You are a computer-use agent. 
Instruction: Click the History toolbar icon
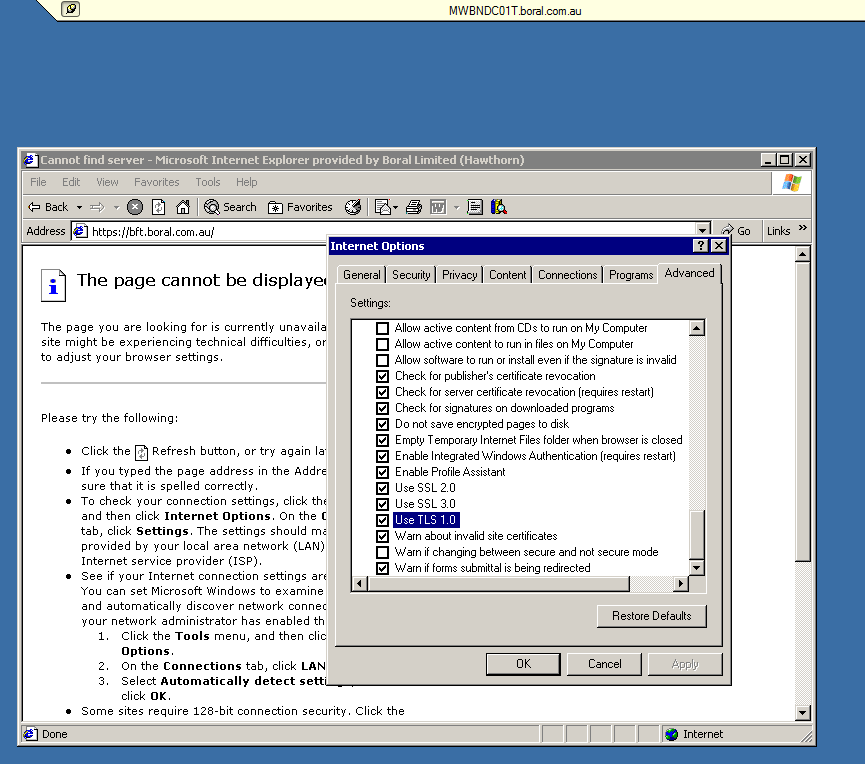coord(353,207)
